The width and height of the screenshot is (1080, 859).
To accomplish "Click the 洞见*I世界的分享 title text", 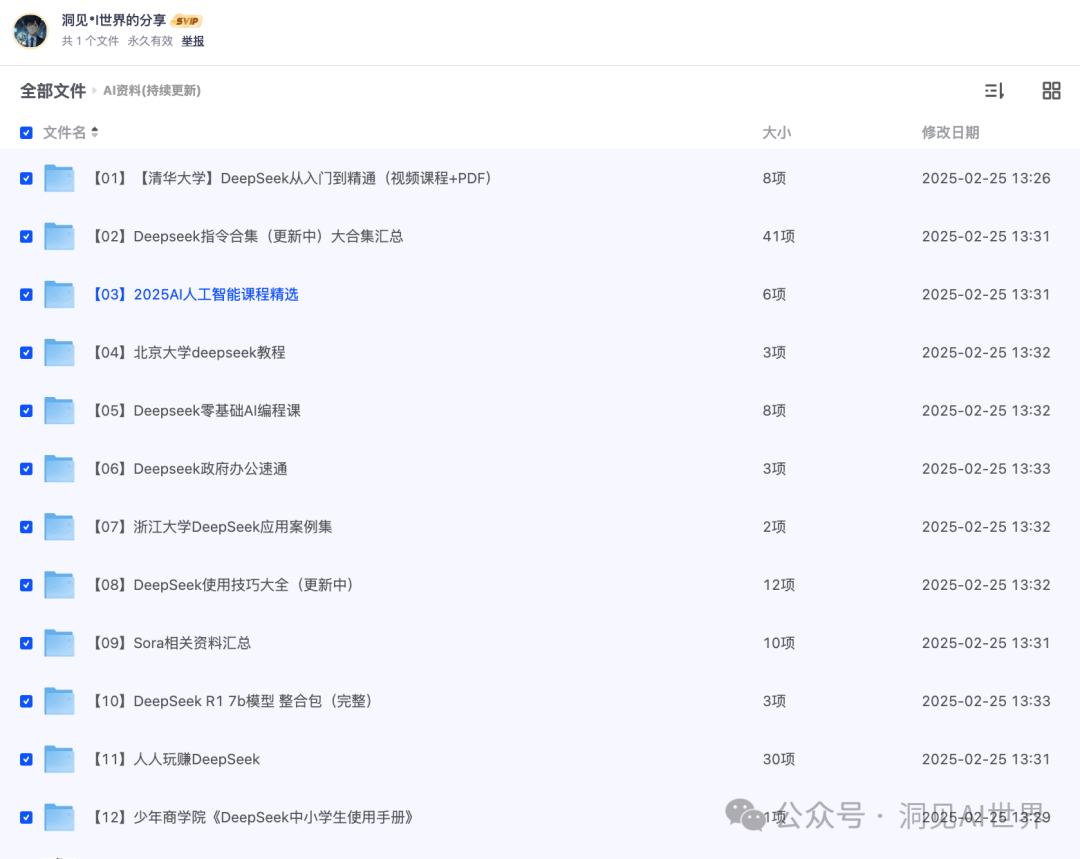I will tap(114, 21).
